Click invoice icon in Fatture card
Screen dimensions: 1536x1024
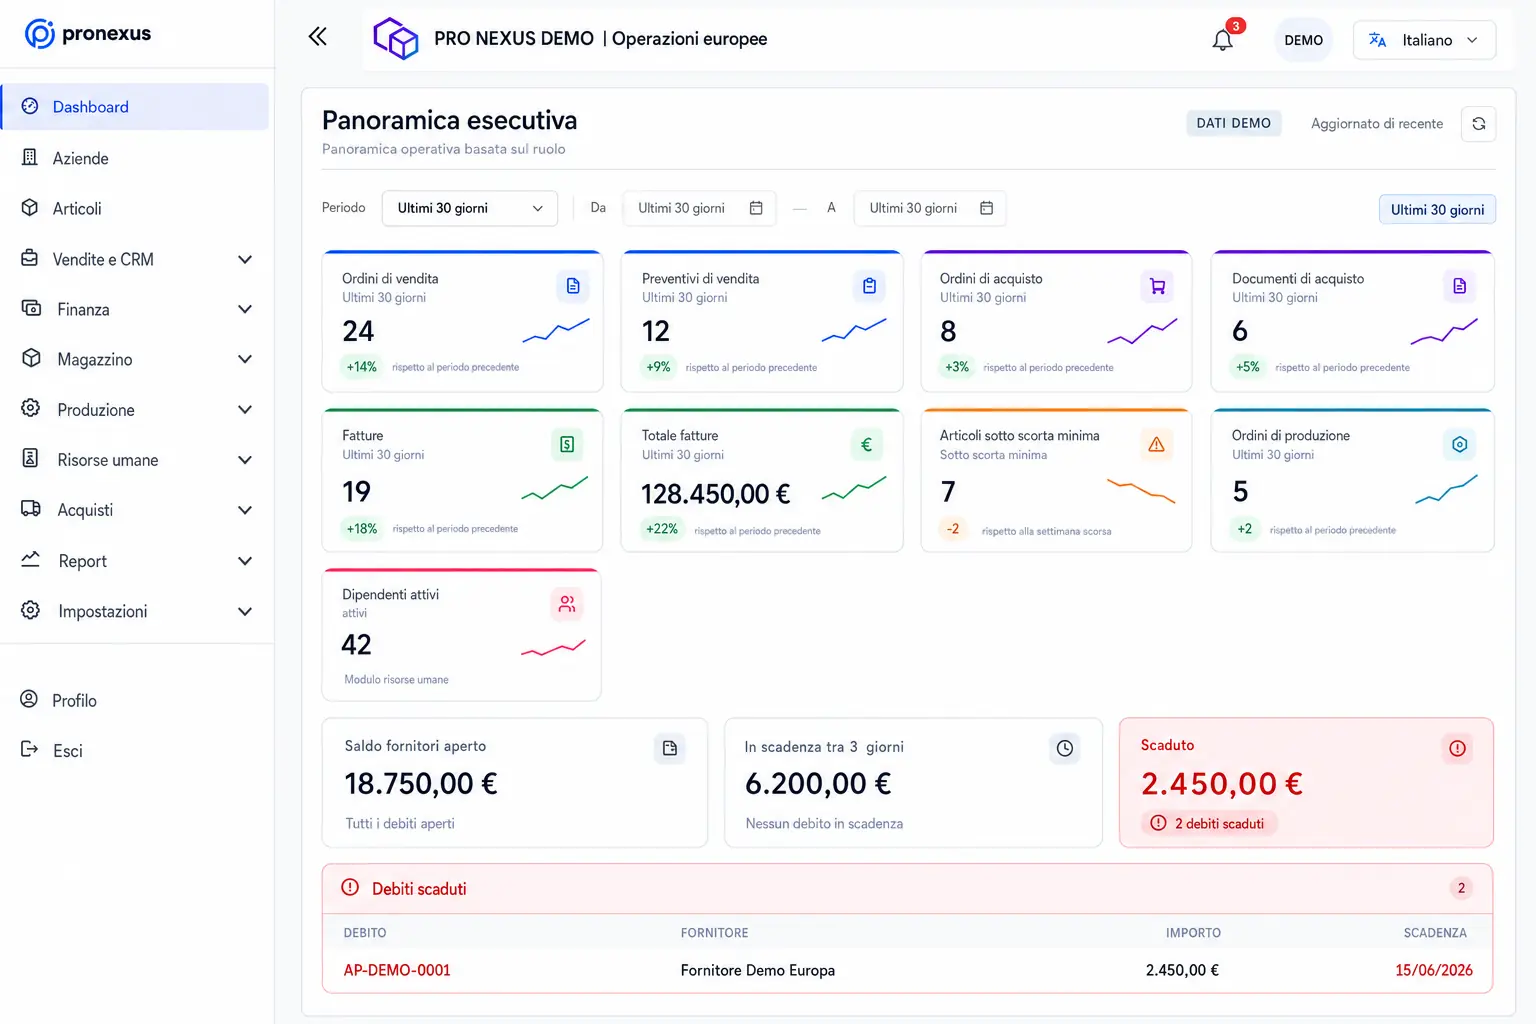coord(567,444)
